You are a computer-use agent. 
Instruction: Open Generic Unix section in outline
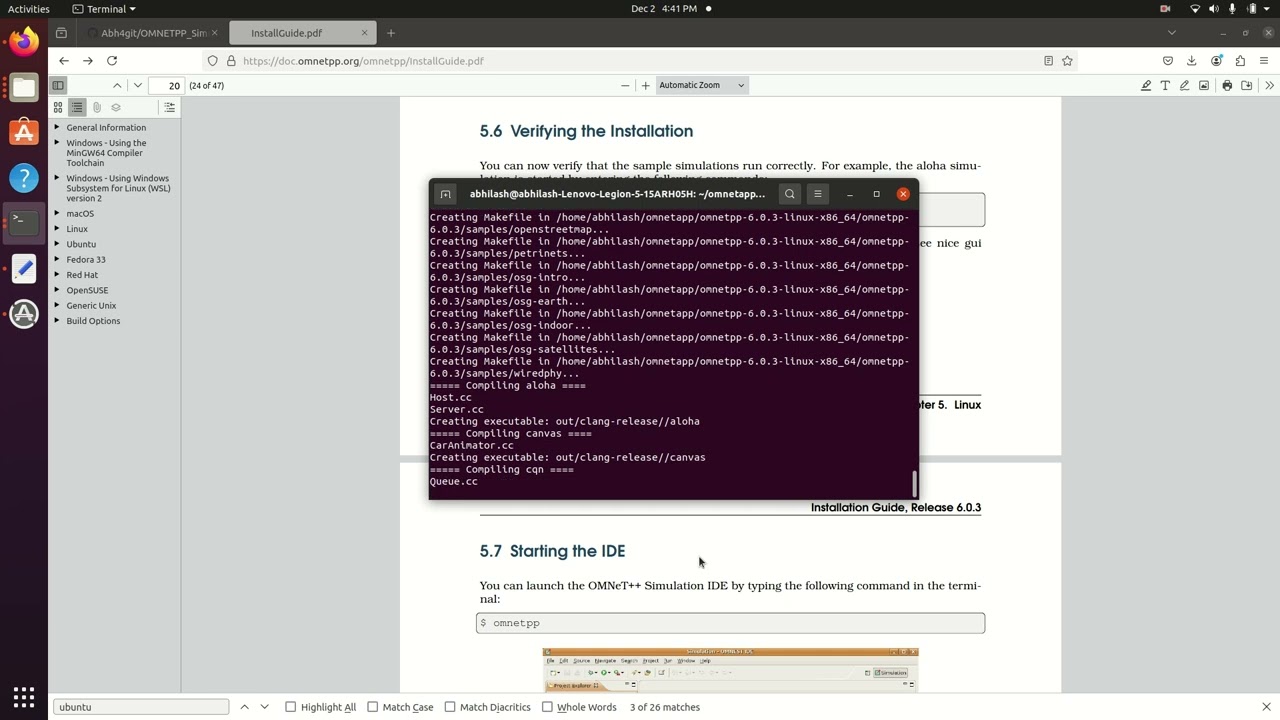[91, 306]
